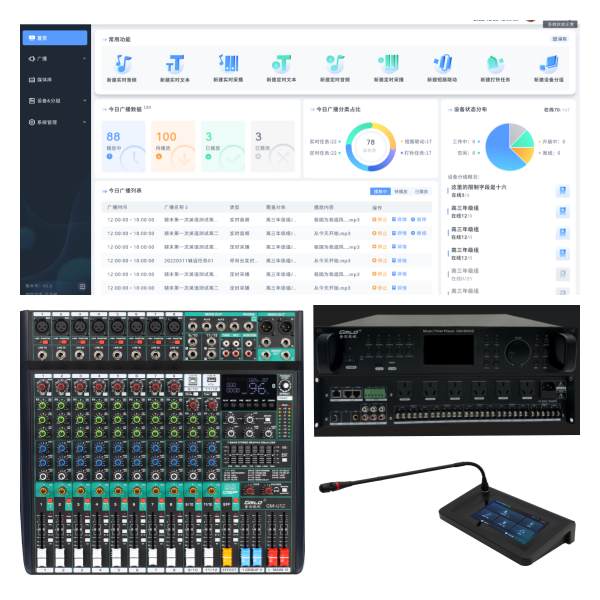This screenshot has height=600, width=600.
Task: Toggle the upgrading-status pie legend entry
Action: [551, 142]
